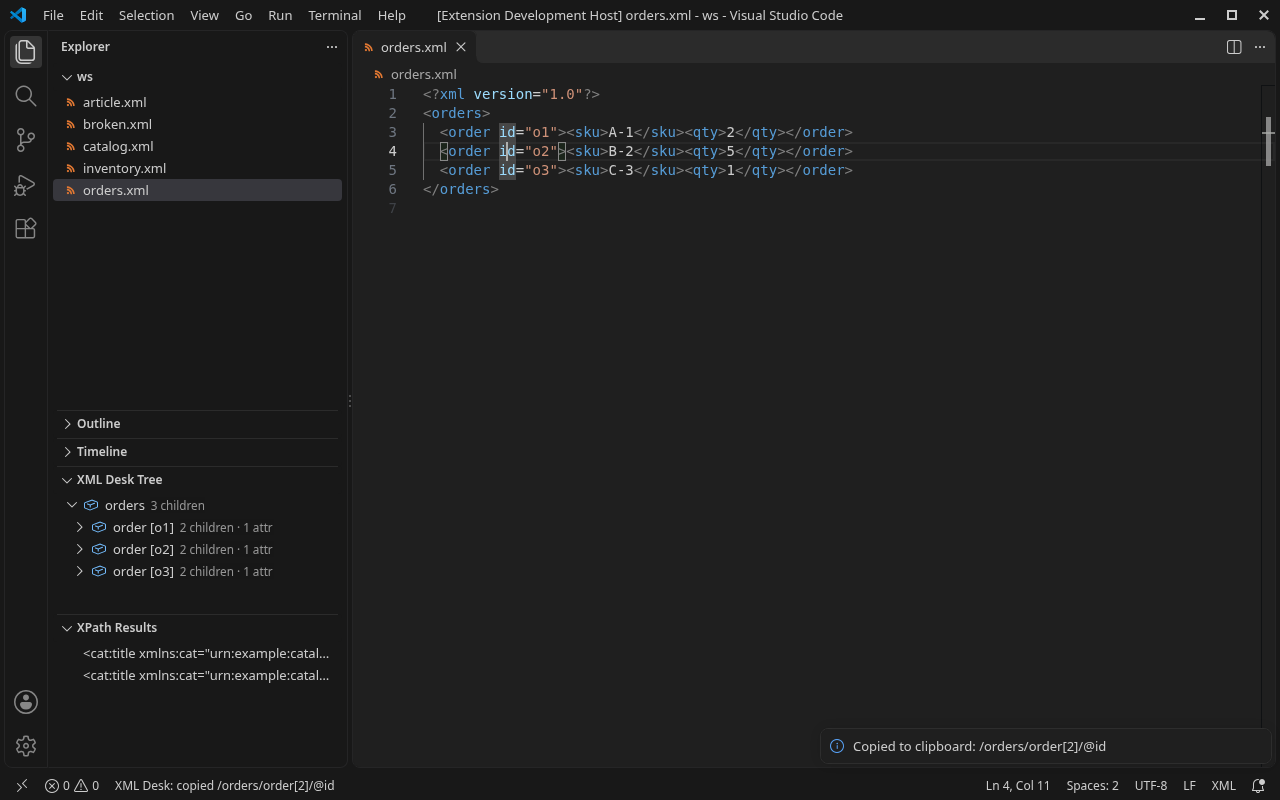Click the VS Code logo icon
Image resolution: width=1280 pixels, height=800 pixels.
(x=18, y=15)
